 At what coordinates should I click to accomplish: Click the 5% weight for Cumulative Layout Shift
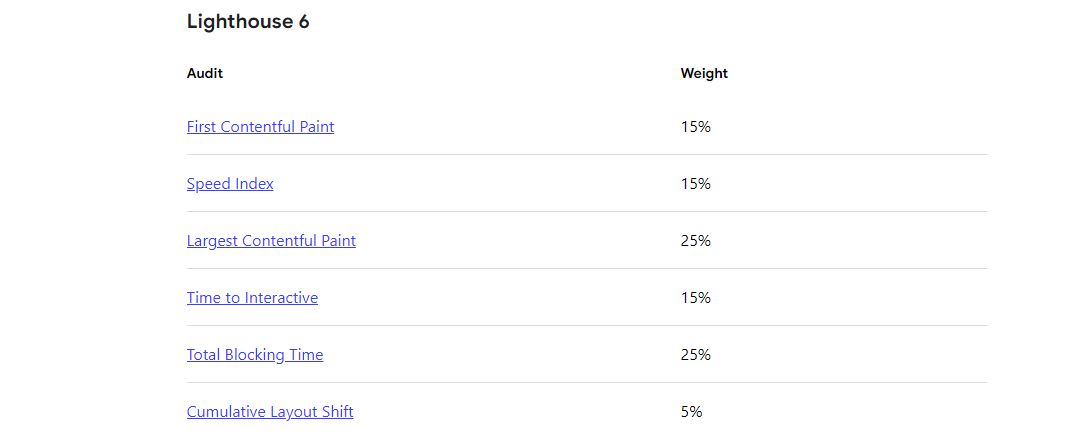pos(692,412)
